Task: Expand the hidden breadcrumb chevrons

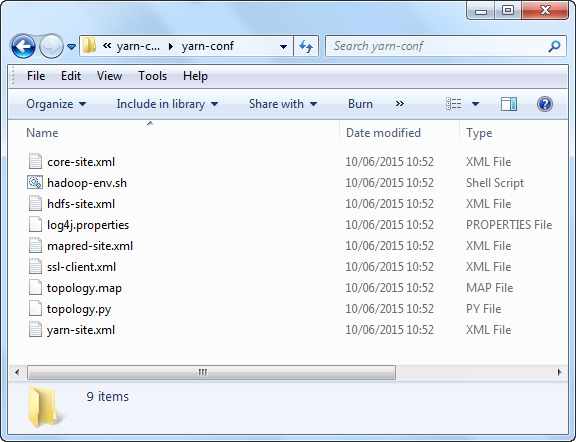Action: click(x=107, y=46)
